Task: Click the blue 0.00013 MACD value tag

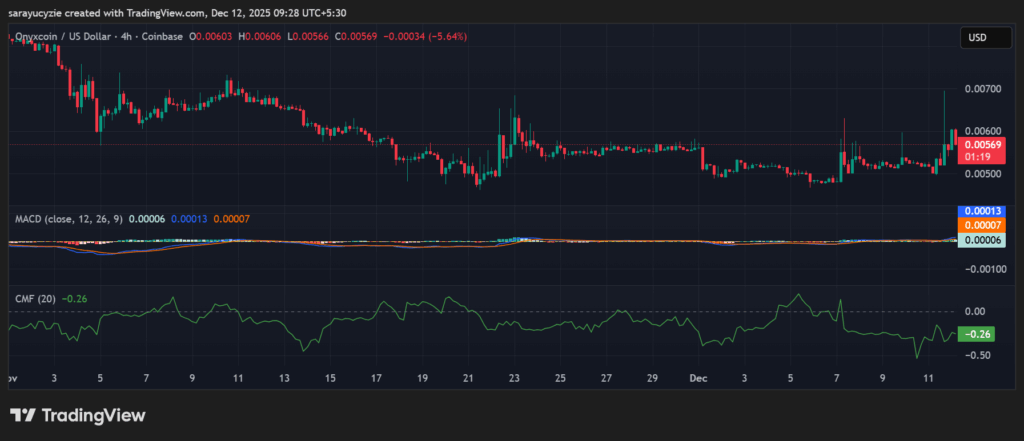Action: (x=977, y=212)
